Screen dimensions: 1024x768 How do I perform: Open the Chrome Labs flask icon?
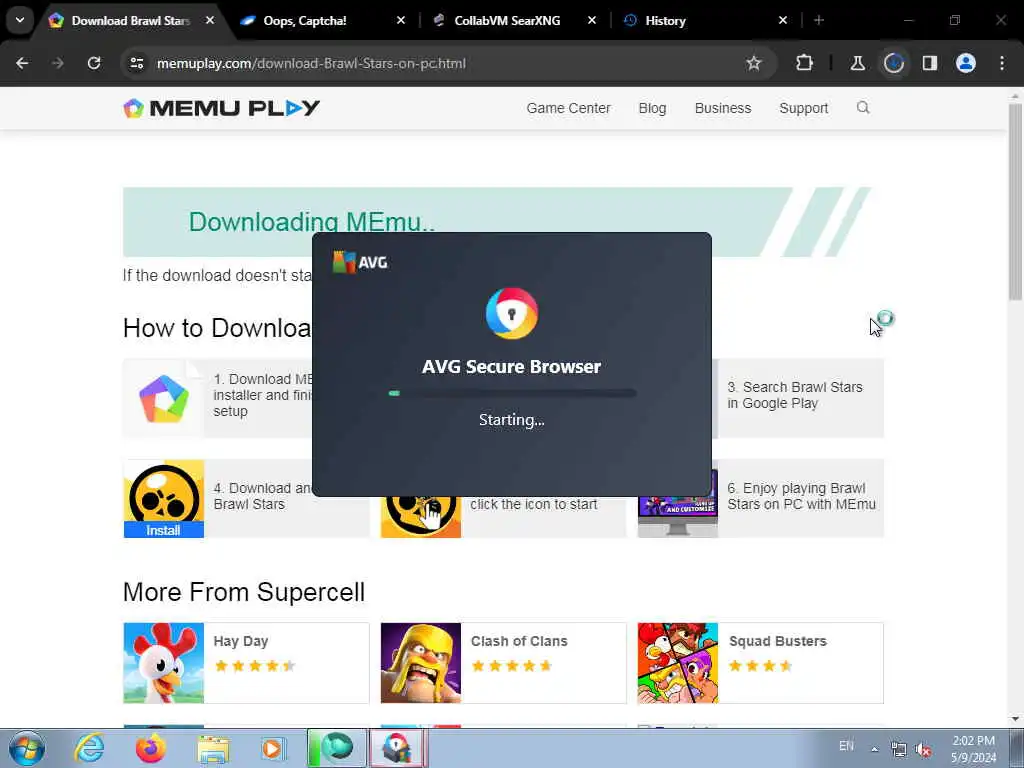[x=857, y=63]
